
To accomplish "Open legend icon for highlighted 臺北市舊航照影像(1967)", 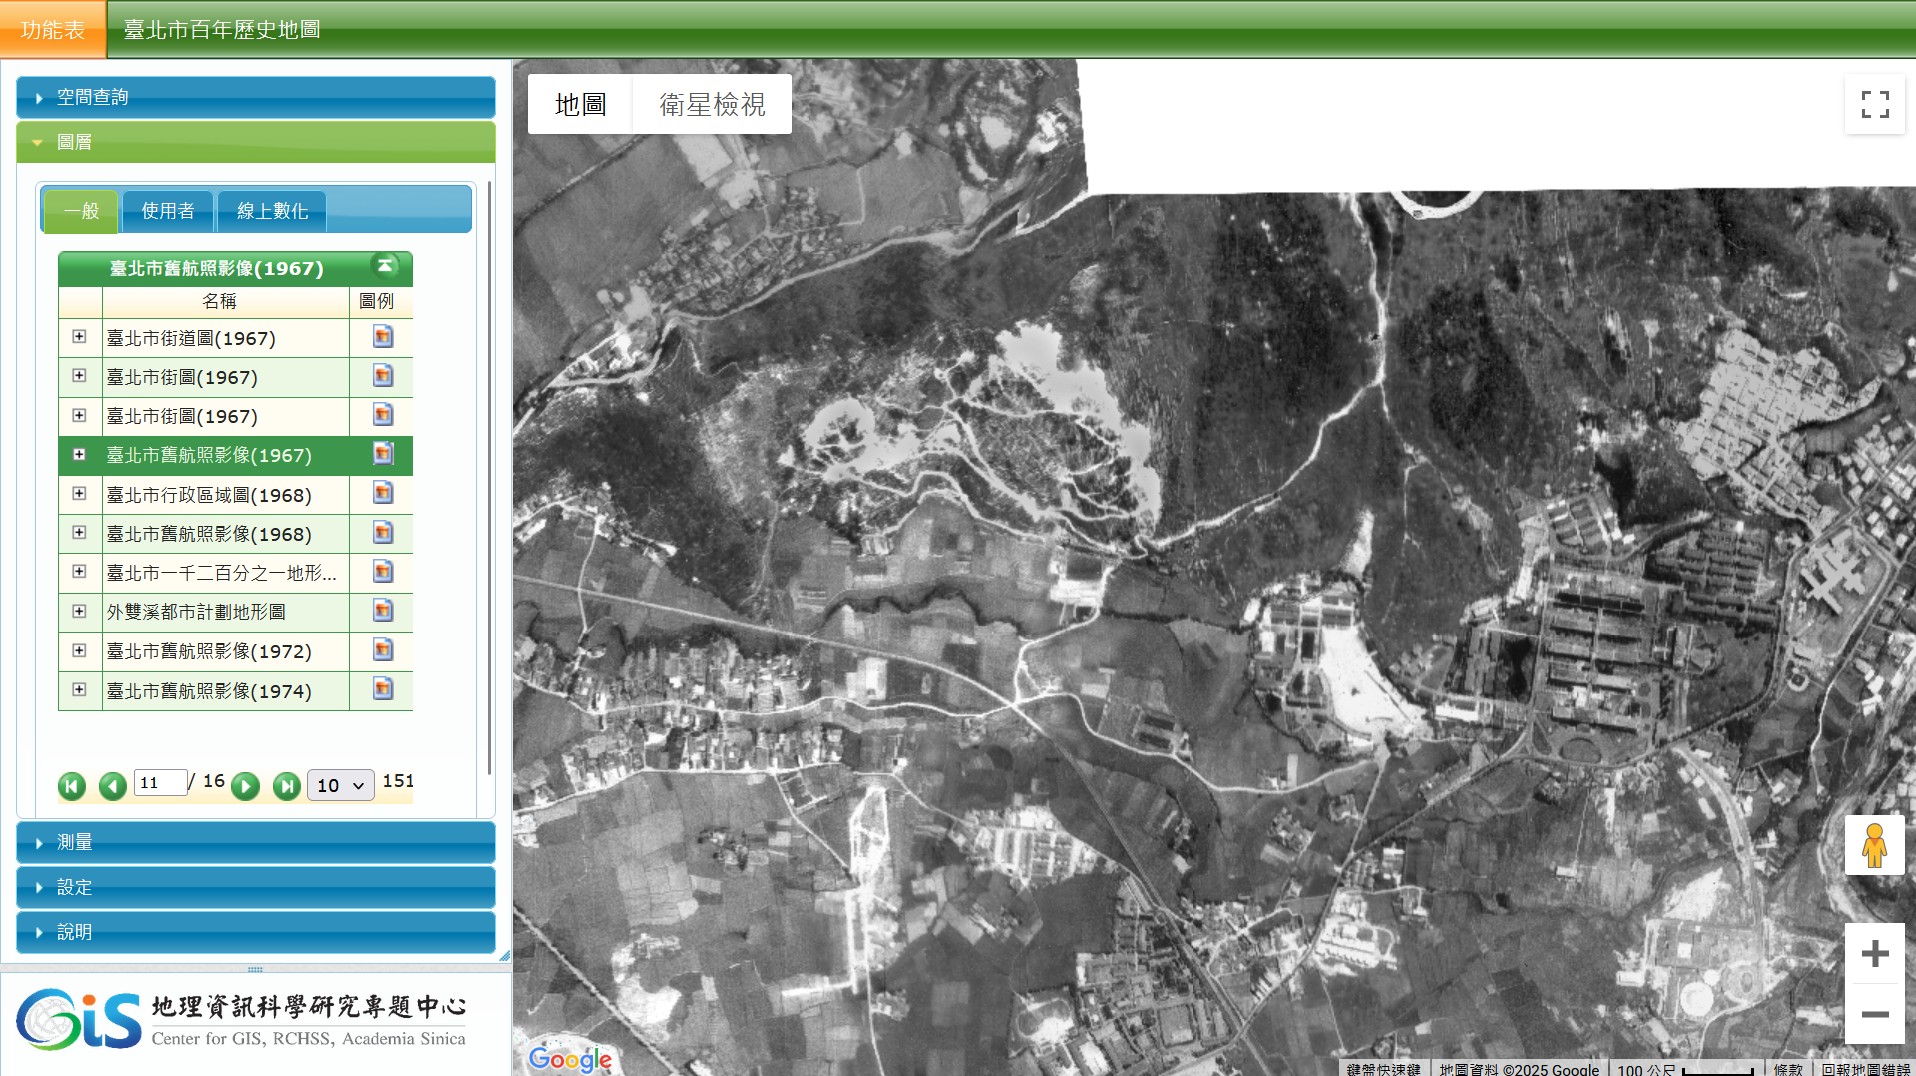I will (x=382, y=455).
